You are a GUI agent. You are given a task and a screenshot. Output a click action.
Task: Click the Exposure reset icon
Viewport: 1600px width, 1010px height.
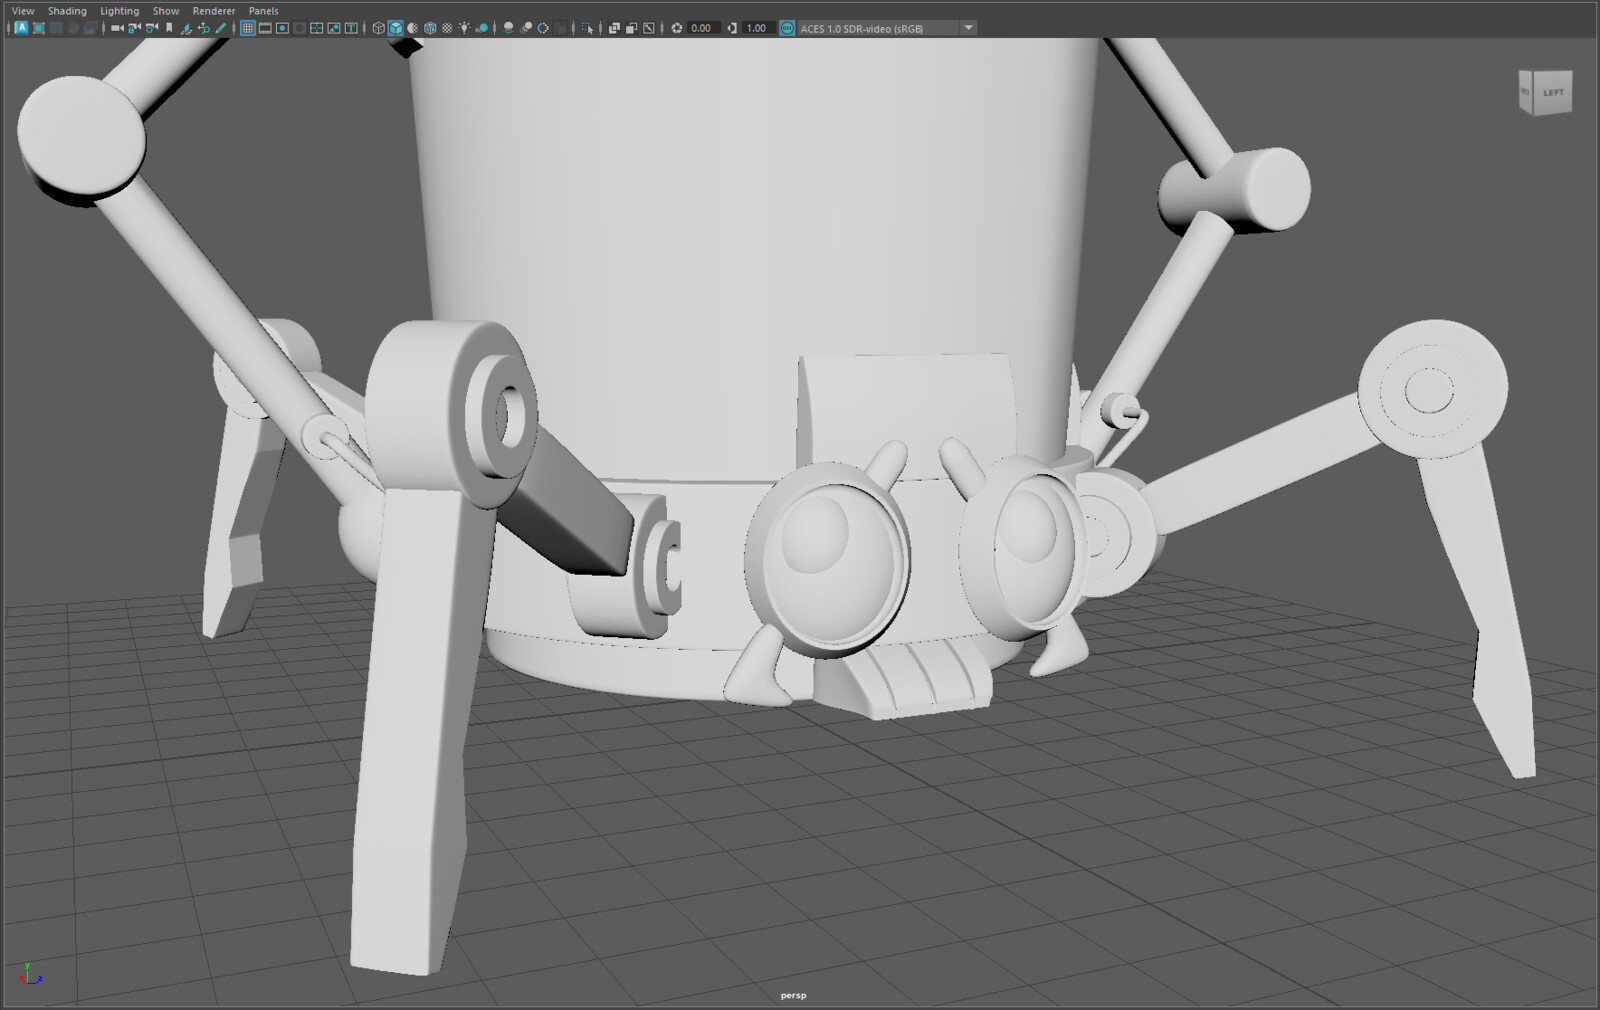click(x=676, y=28)
